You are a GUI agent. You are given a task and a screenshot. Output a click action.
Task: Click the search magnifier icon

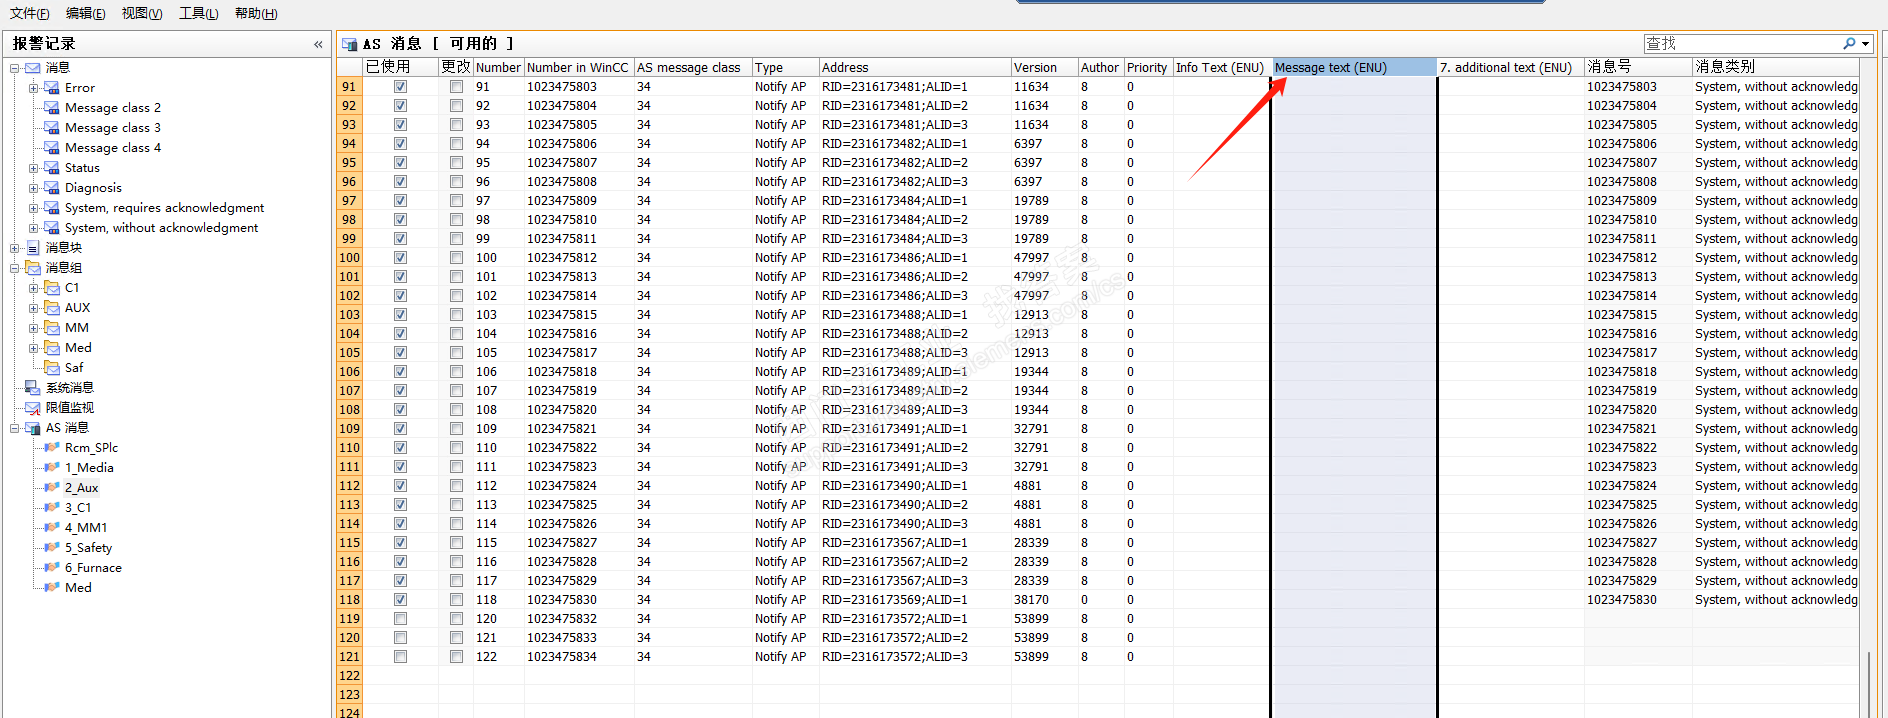[1849, 43]
